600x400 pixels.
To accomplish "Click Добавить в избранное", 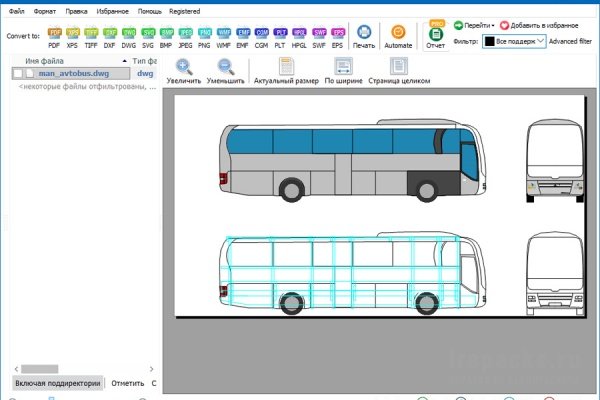I will click(539, 26).
